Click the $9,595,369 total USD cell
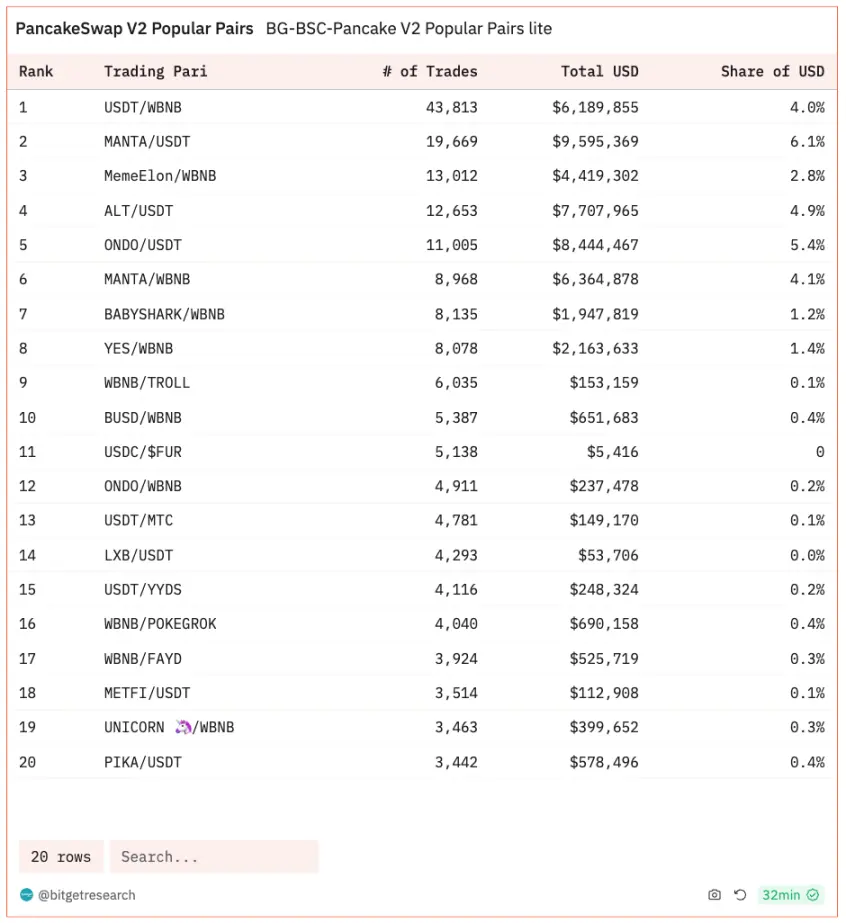This screenshot has height=923, width=846. 595,141
